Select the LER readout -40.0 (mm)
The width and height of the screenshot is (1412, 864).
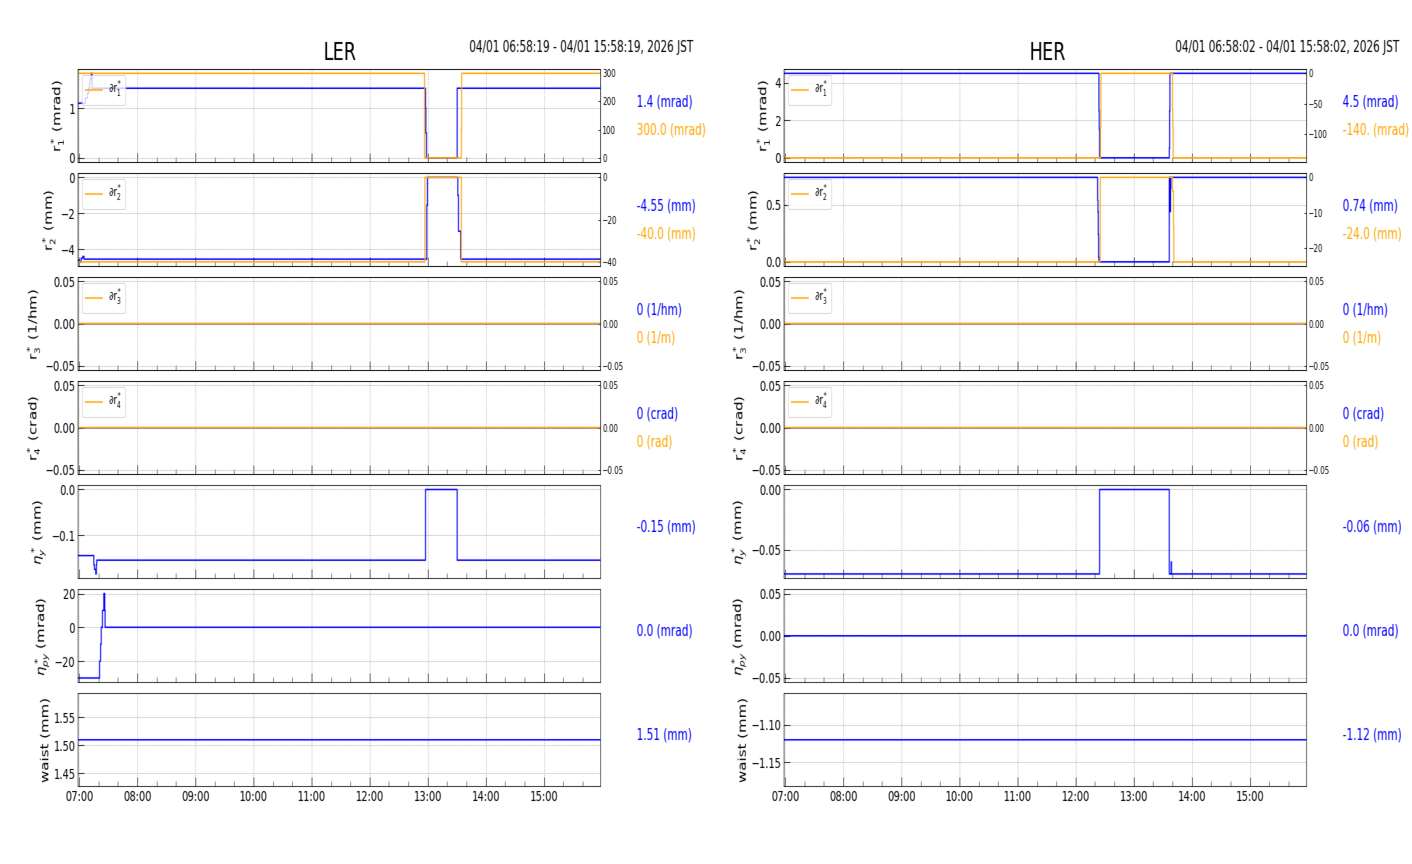click(x=666, y=234)
